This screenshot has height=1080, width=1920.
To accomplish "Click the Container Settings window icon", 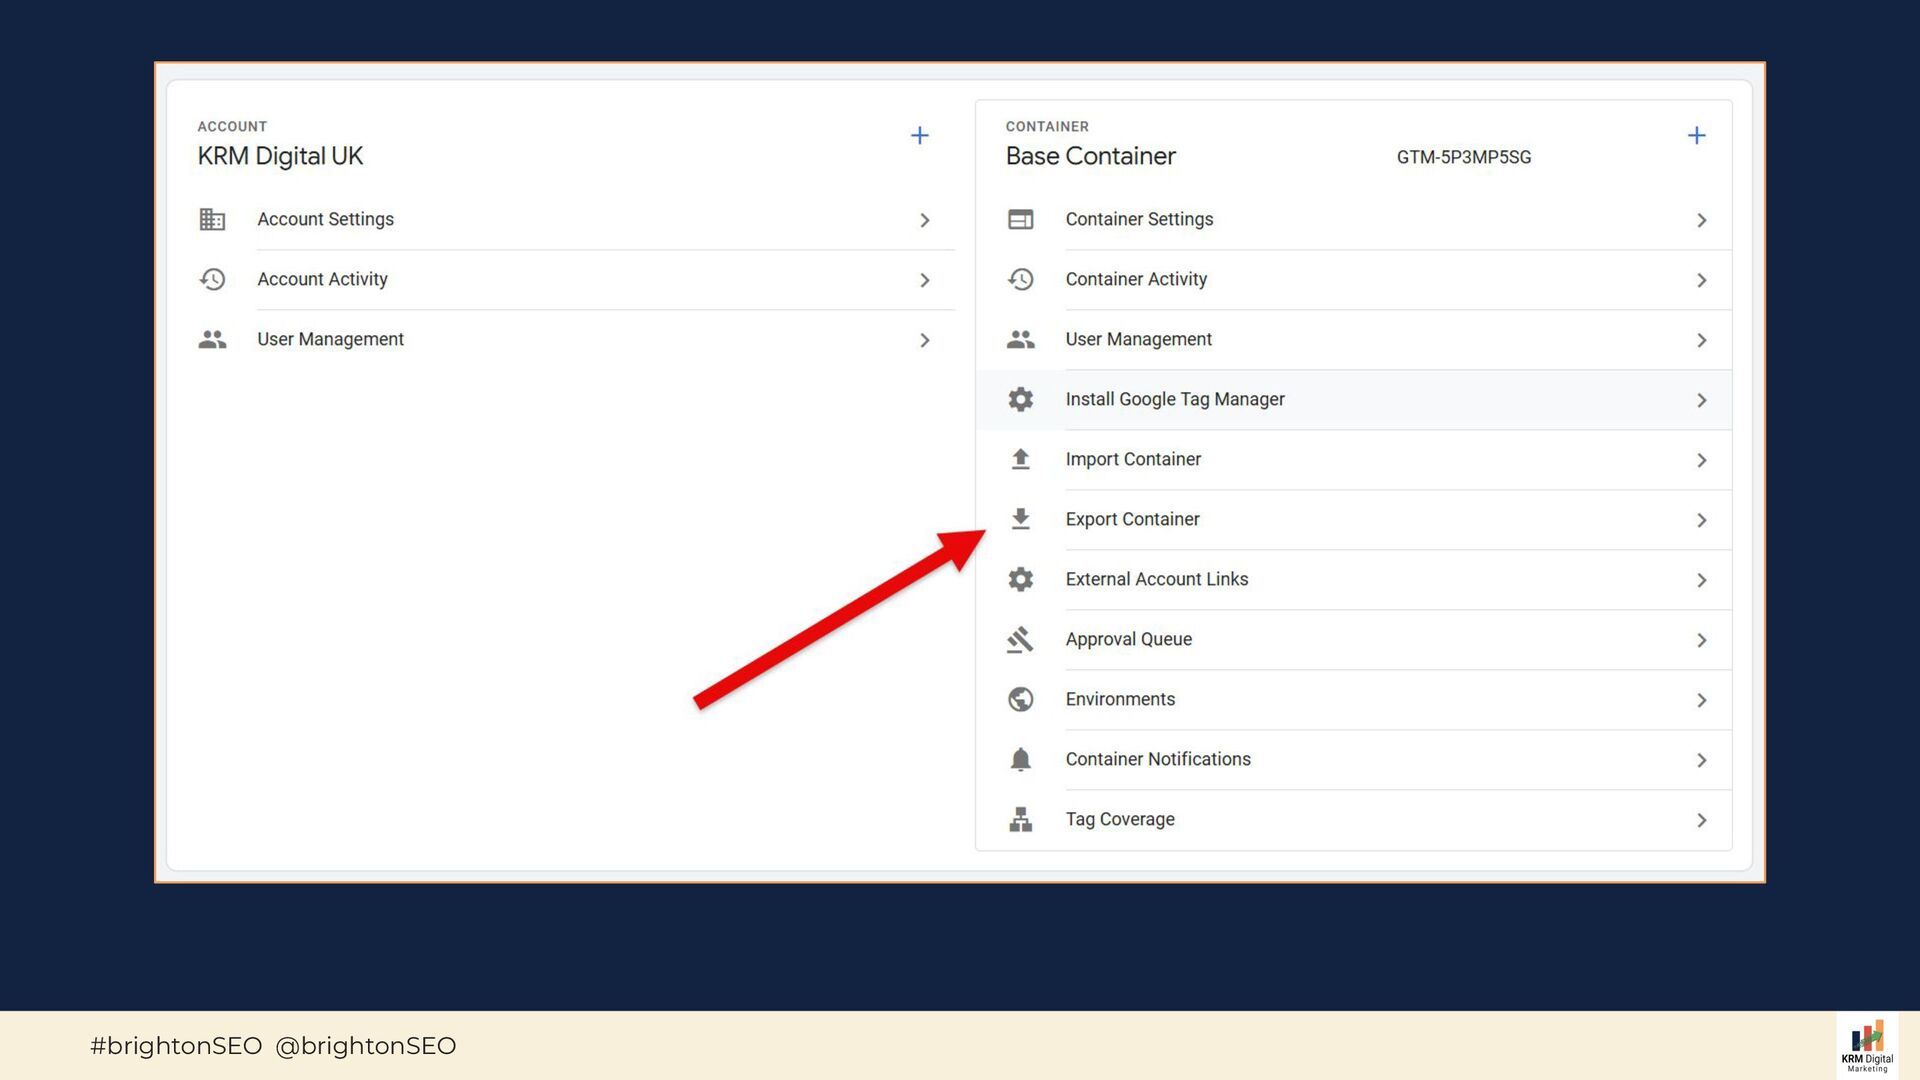I will pos(1020,219).
